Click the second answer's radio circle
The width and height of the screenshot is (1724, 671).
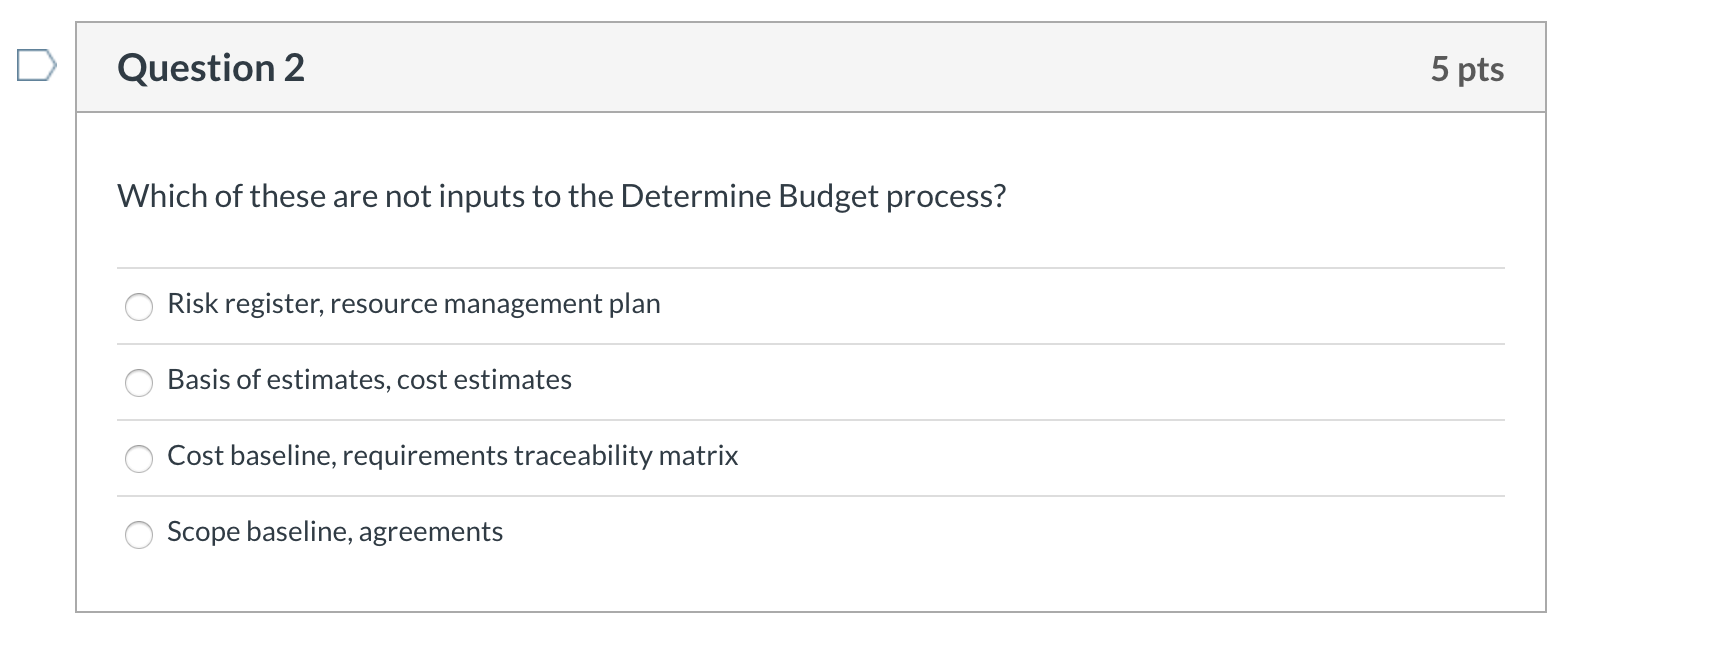click(x=139, y=382)
